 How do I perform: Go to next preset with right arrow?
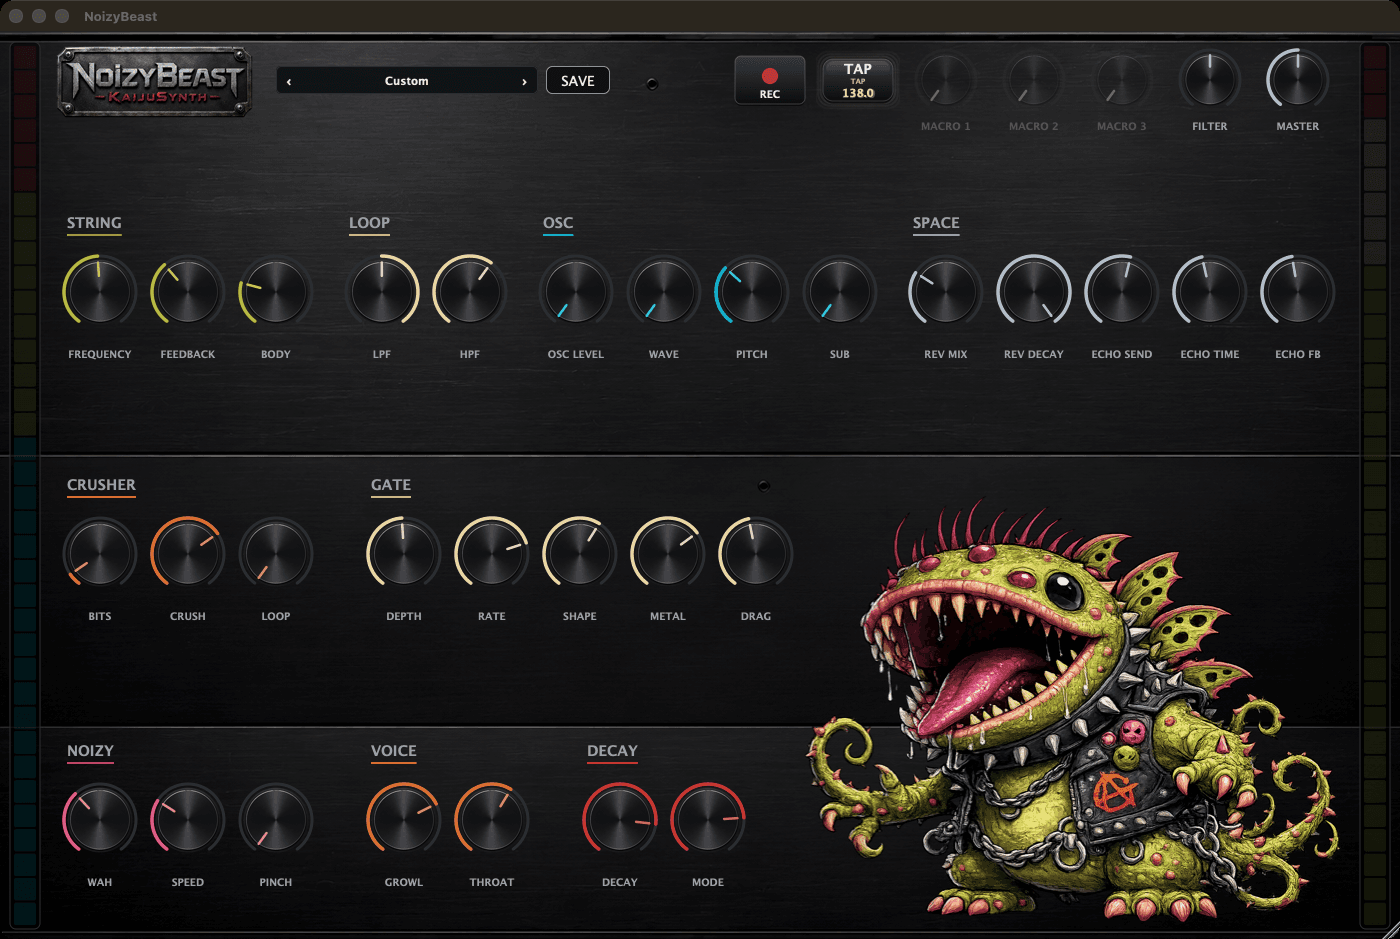click(x=524, y=82)
